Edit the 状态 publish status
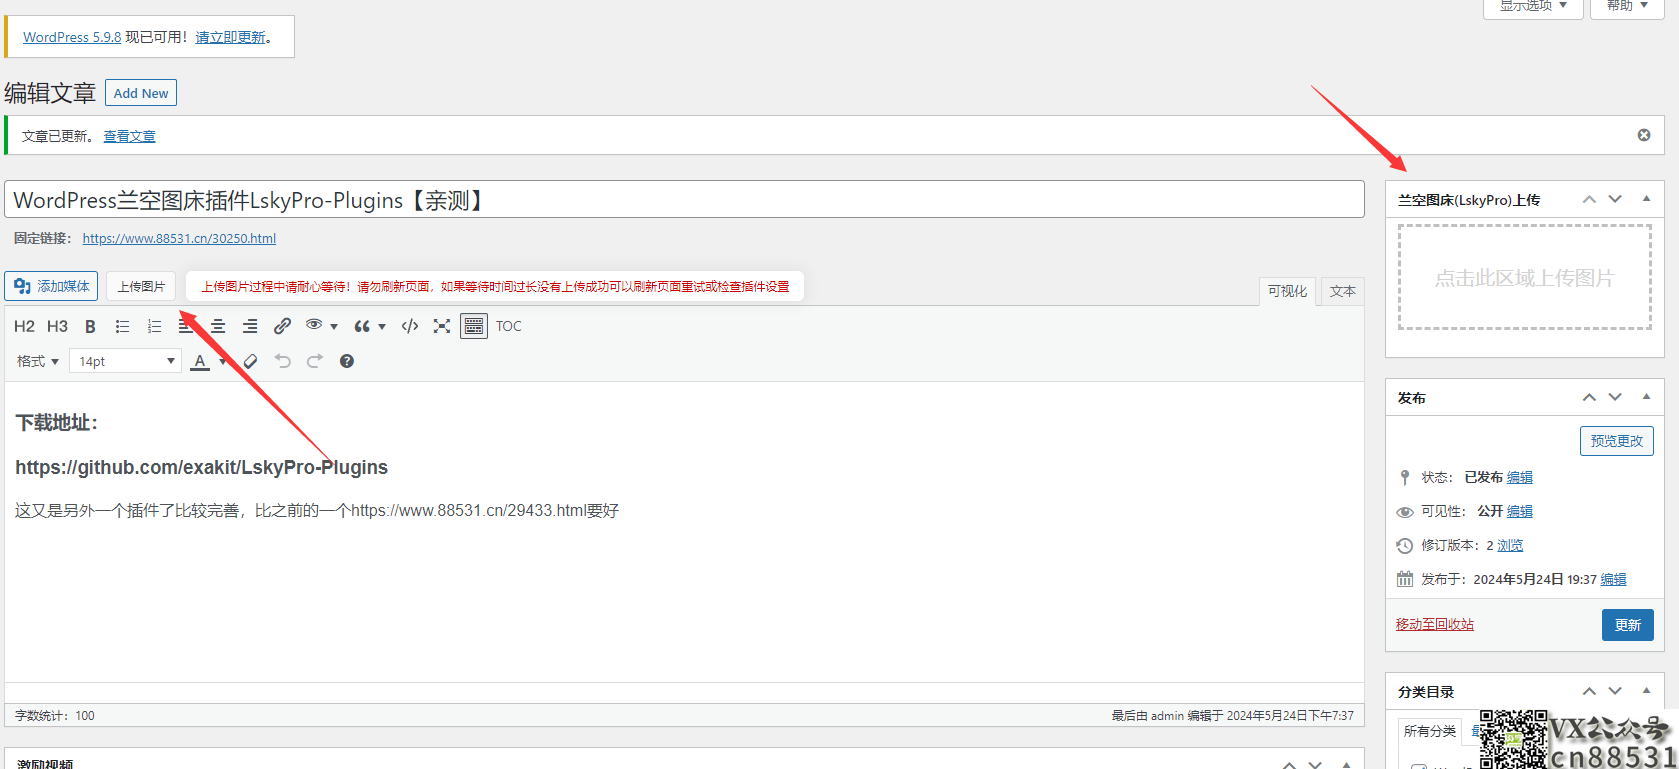This screenshot has width=1679, height=769. 1520,477
